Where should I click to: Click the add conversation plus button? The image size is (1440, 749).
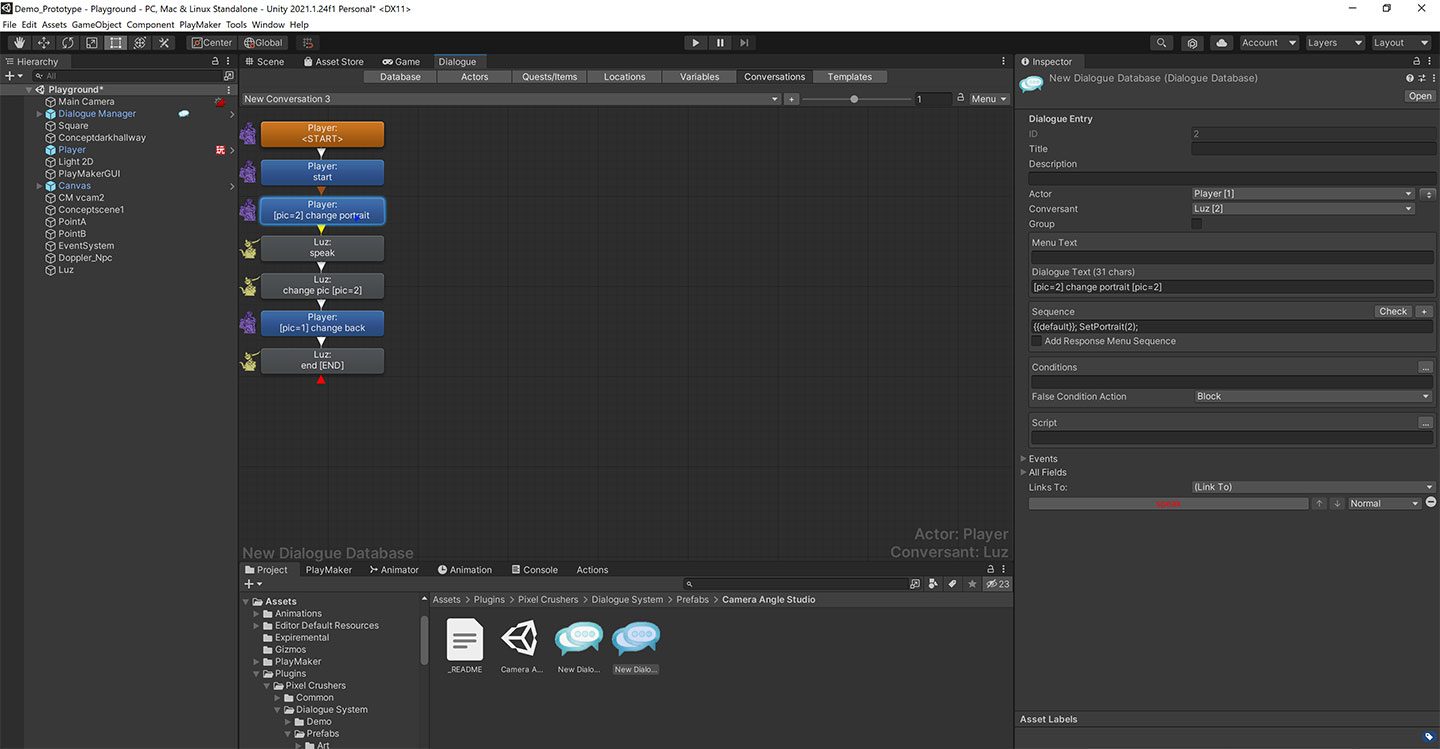pyautogui.click(x=791, y=99)
